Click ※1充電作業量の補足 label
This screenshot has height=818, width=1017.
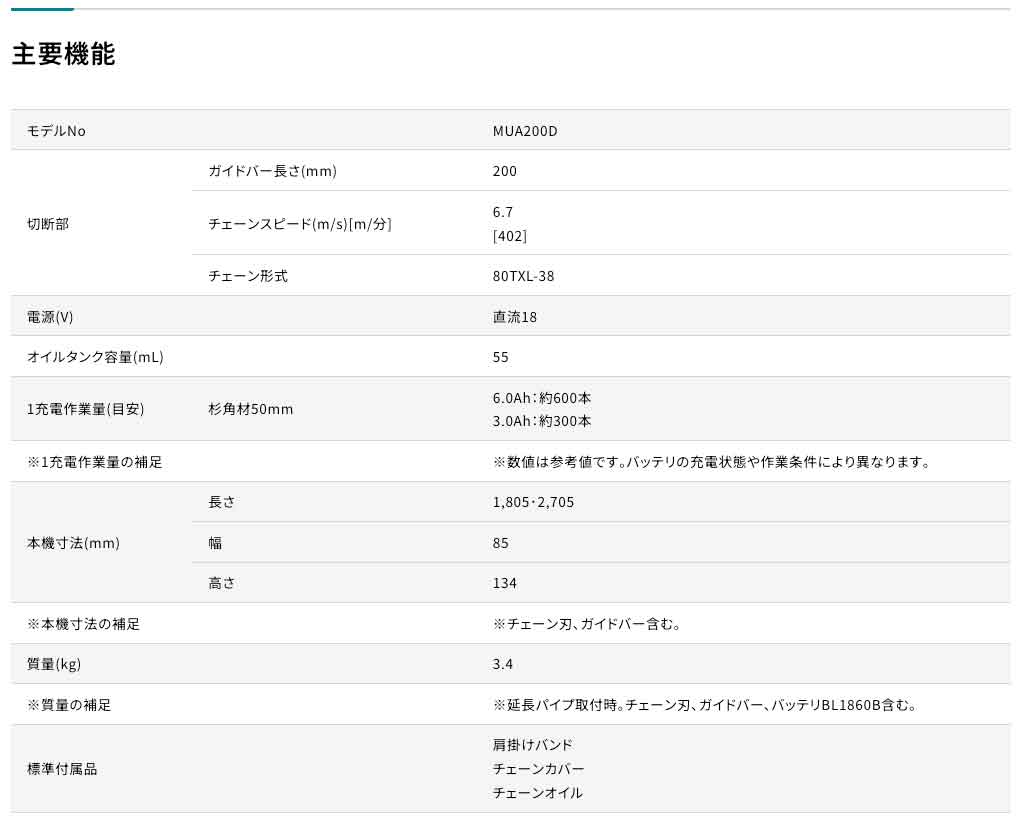[x=95, y=462]
